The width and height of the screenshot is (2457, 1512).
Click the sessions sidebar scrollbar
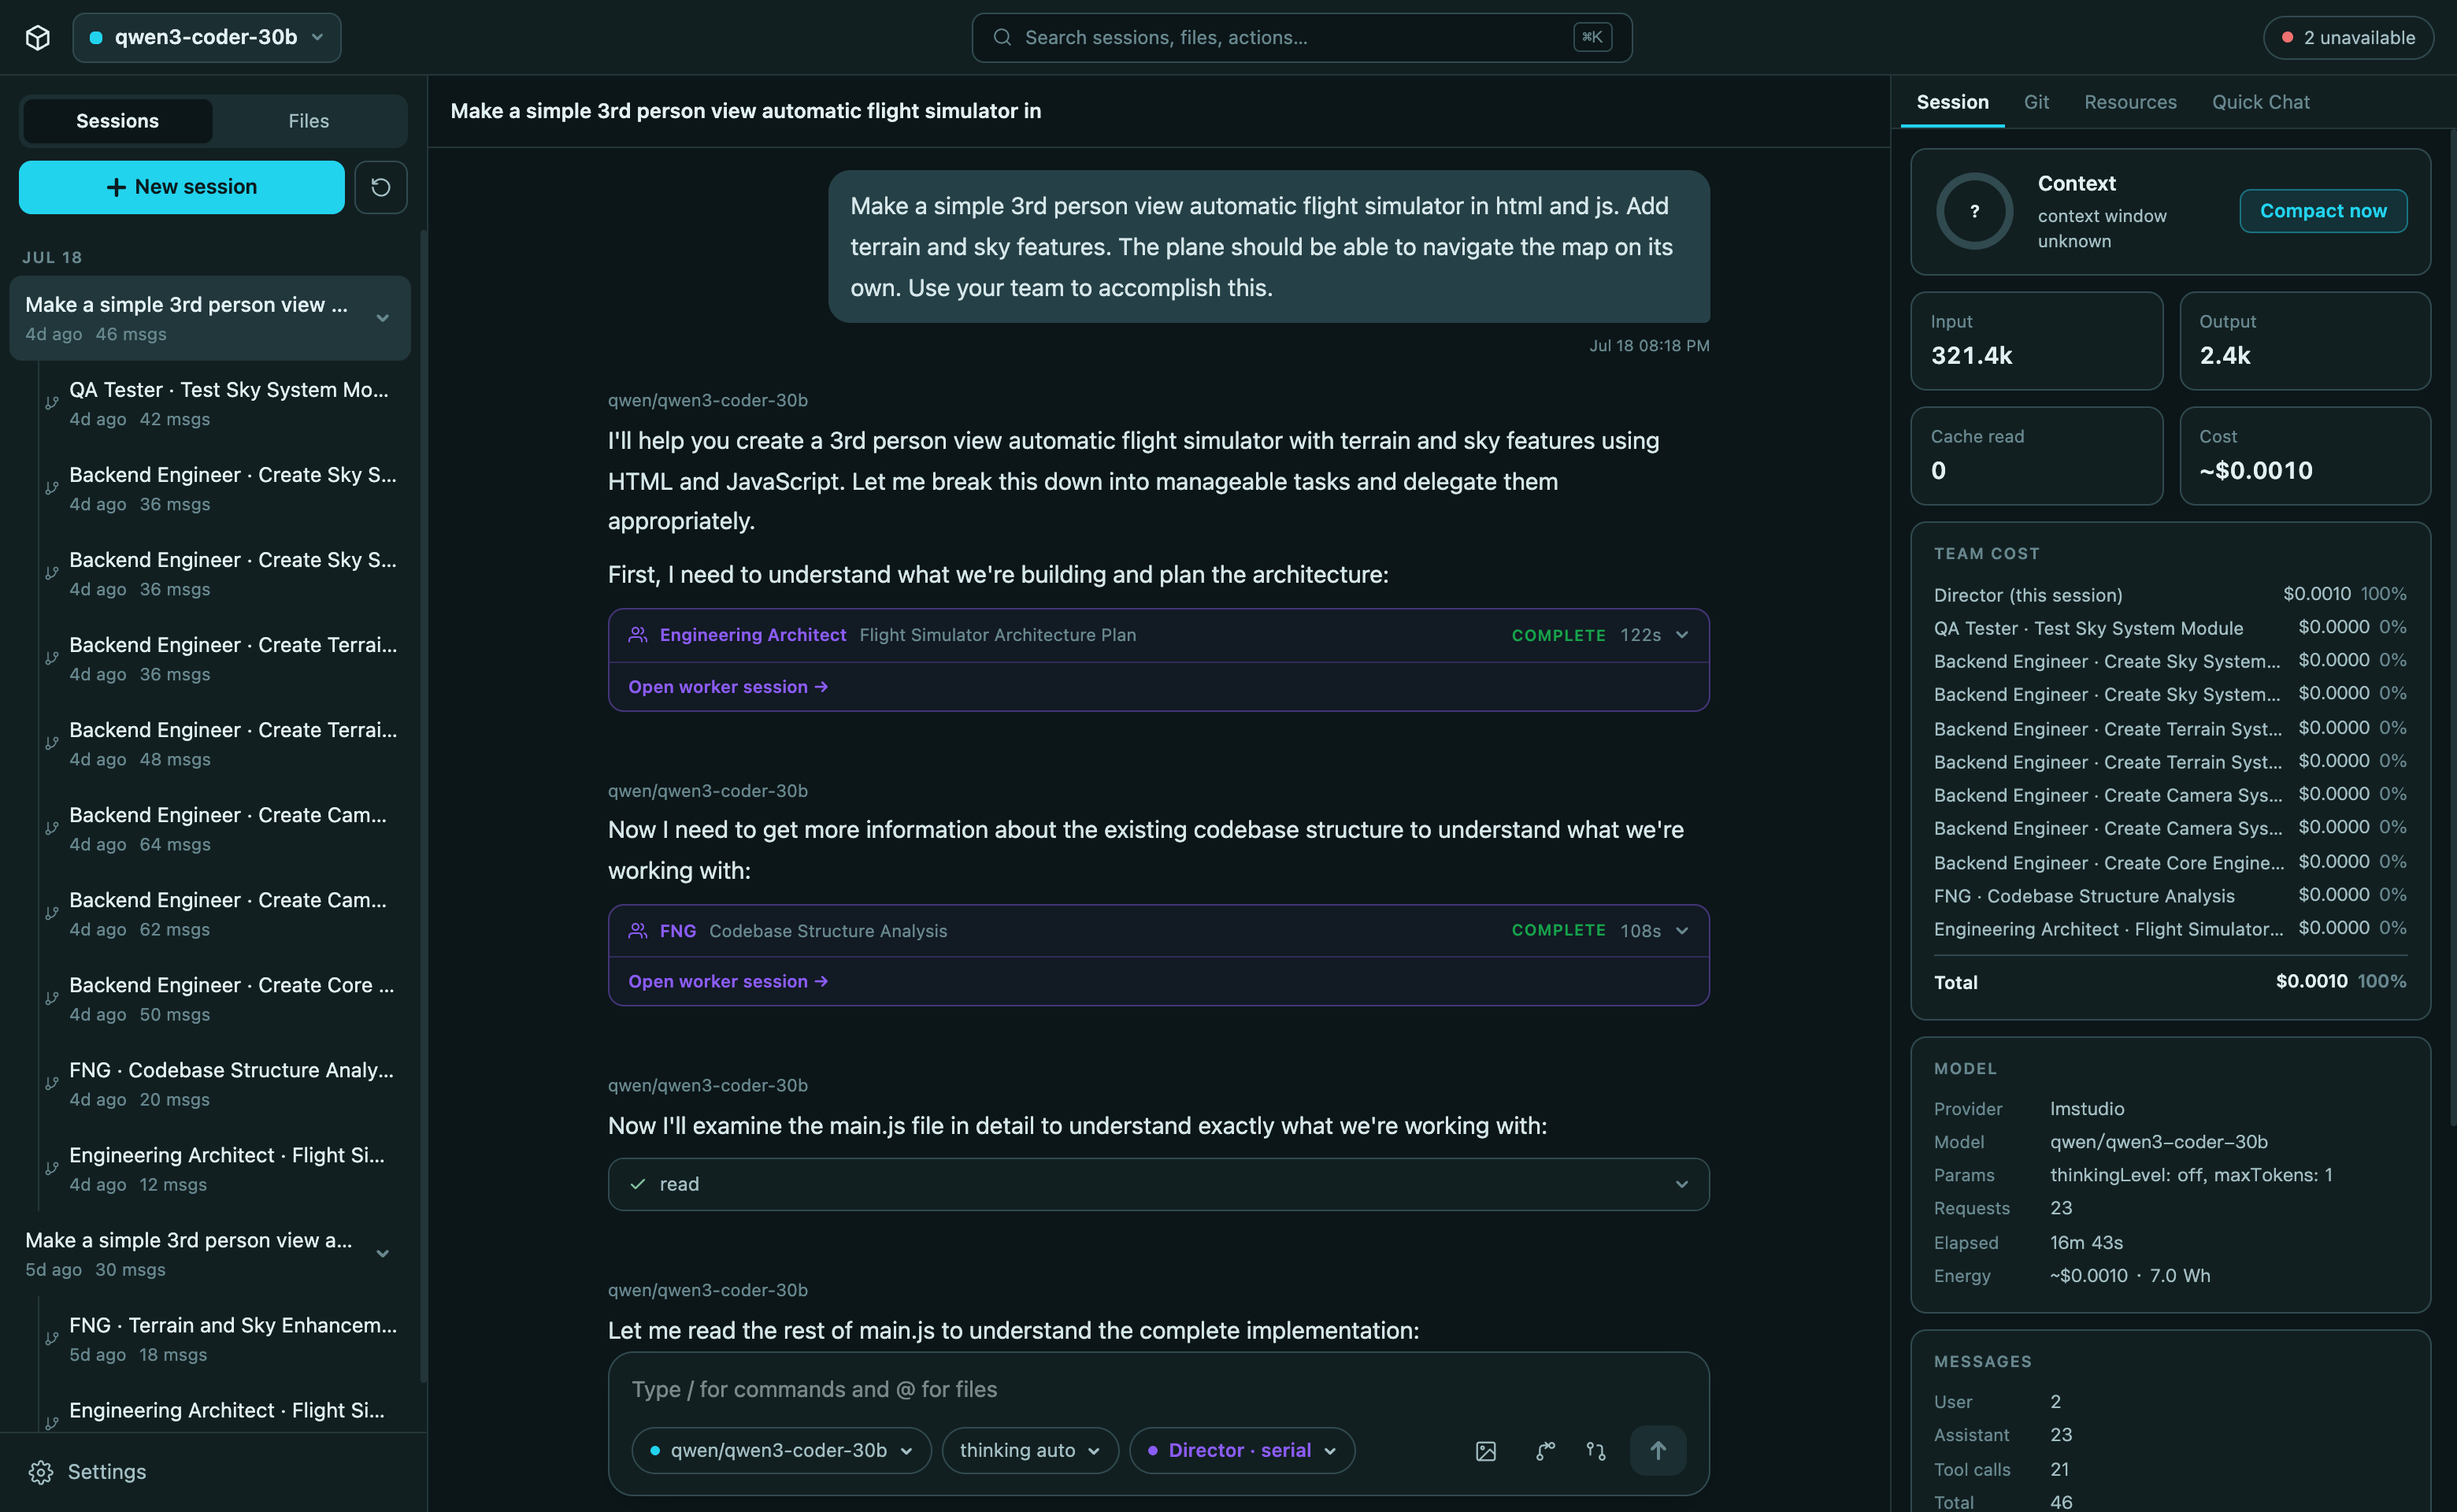(423, 805)
